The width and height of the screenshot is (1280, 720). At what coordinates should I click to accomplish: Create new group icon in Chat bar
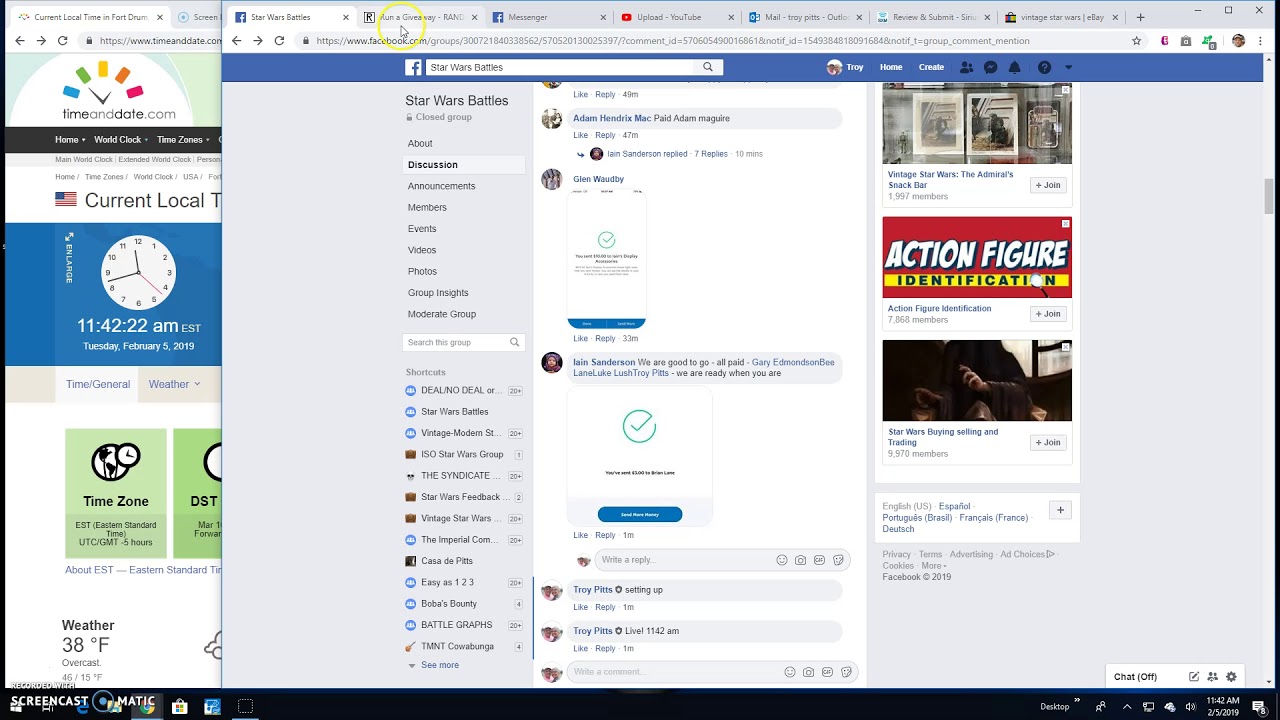[x=1213, y=677]
